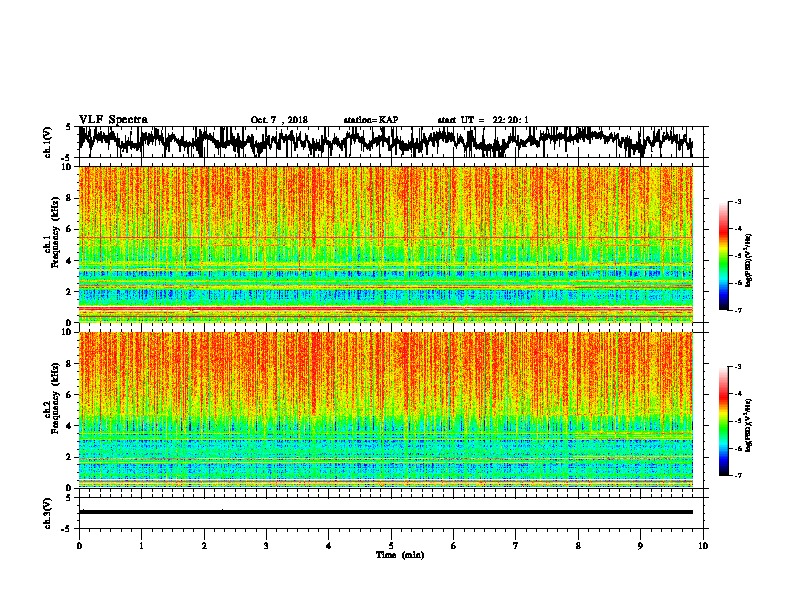The height and width of the screenshot is (612, 792).
Task: Click time axis tick label "6"
Action: point(454,546)
